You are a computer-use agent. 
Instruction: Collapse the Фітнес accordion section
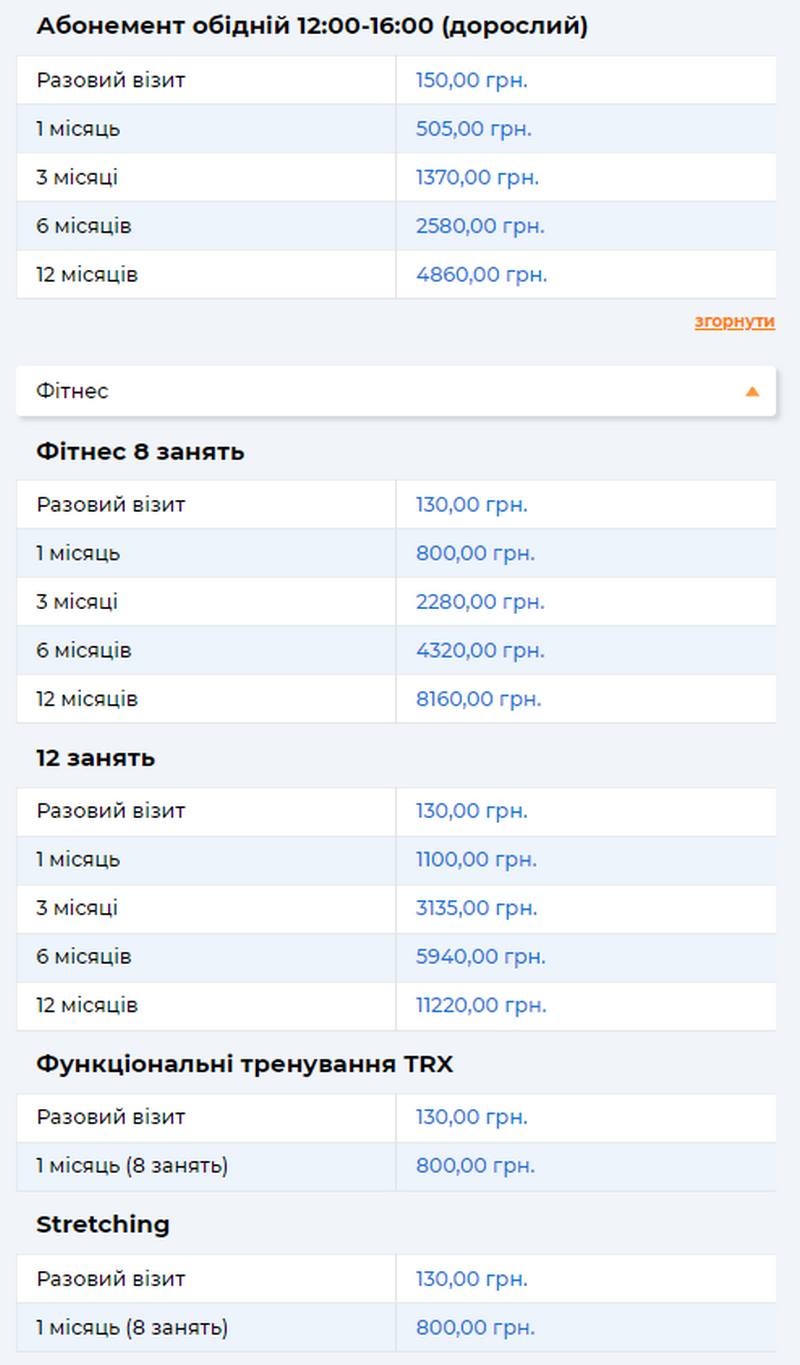(x=396, y=391)
